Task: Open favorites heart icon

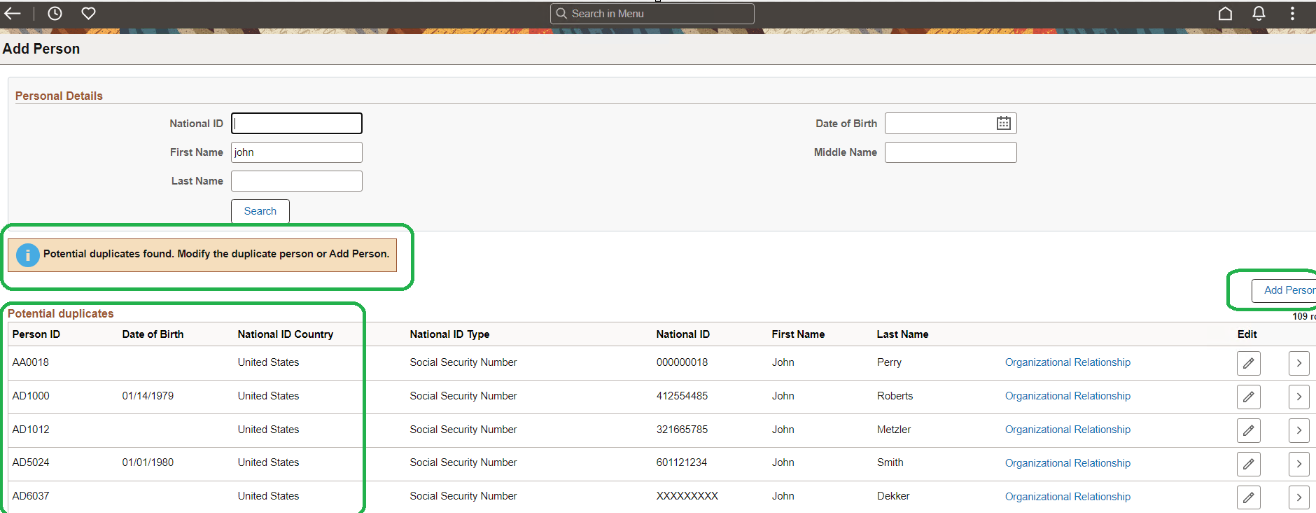Action: 88,14
